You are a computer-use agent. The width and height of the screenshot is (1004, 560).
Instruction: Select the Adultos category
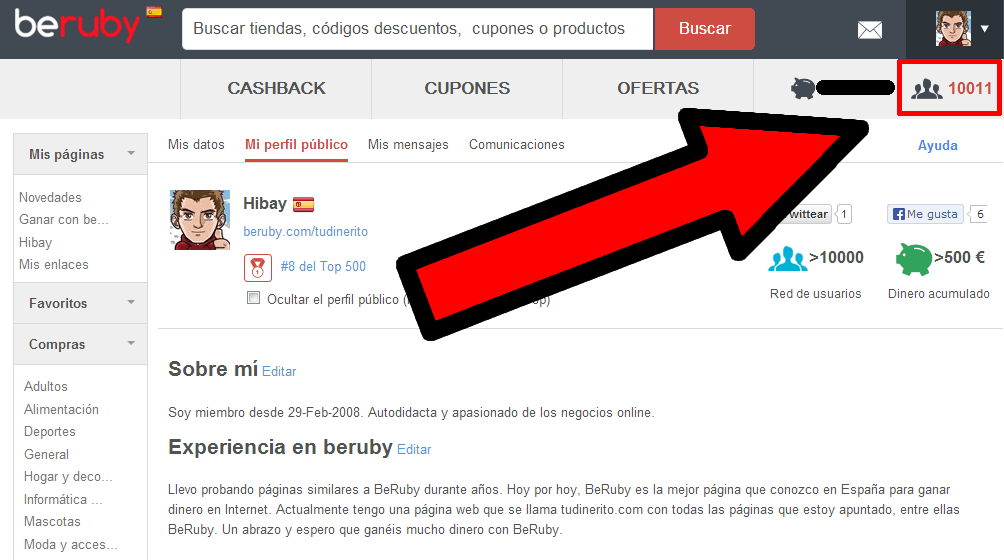click(45, 387)
